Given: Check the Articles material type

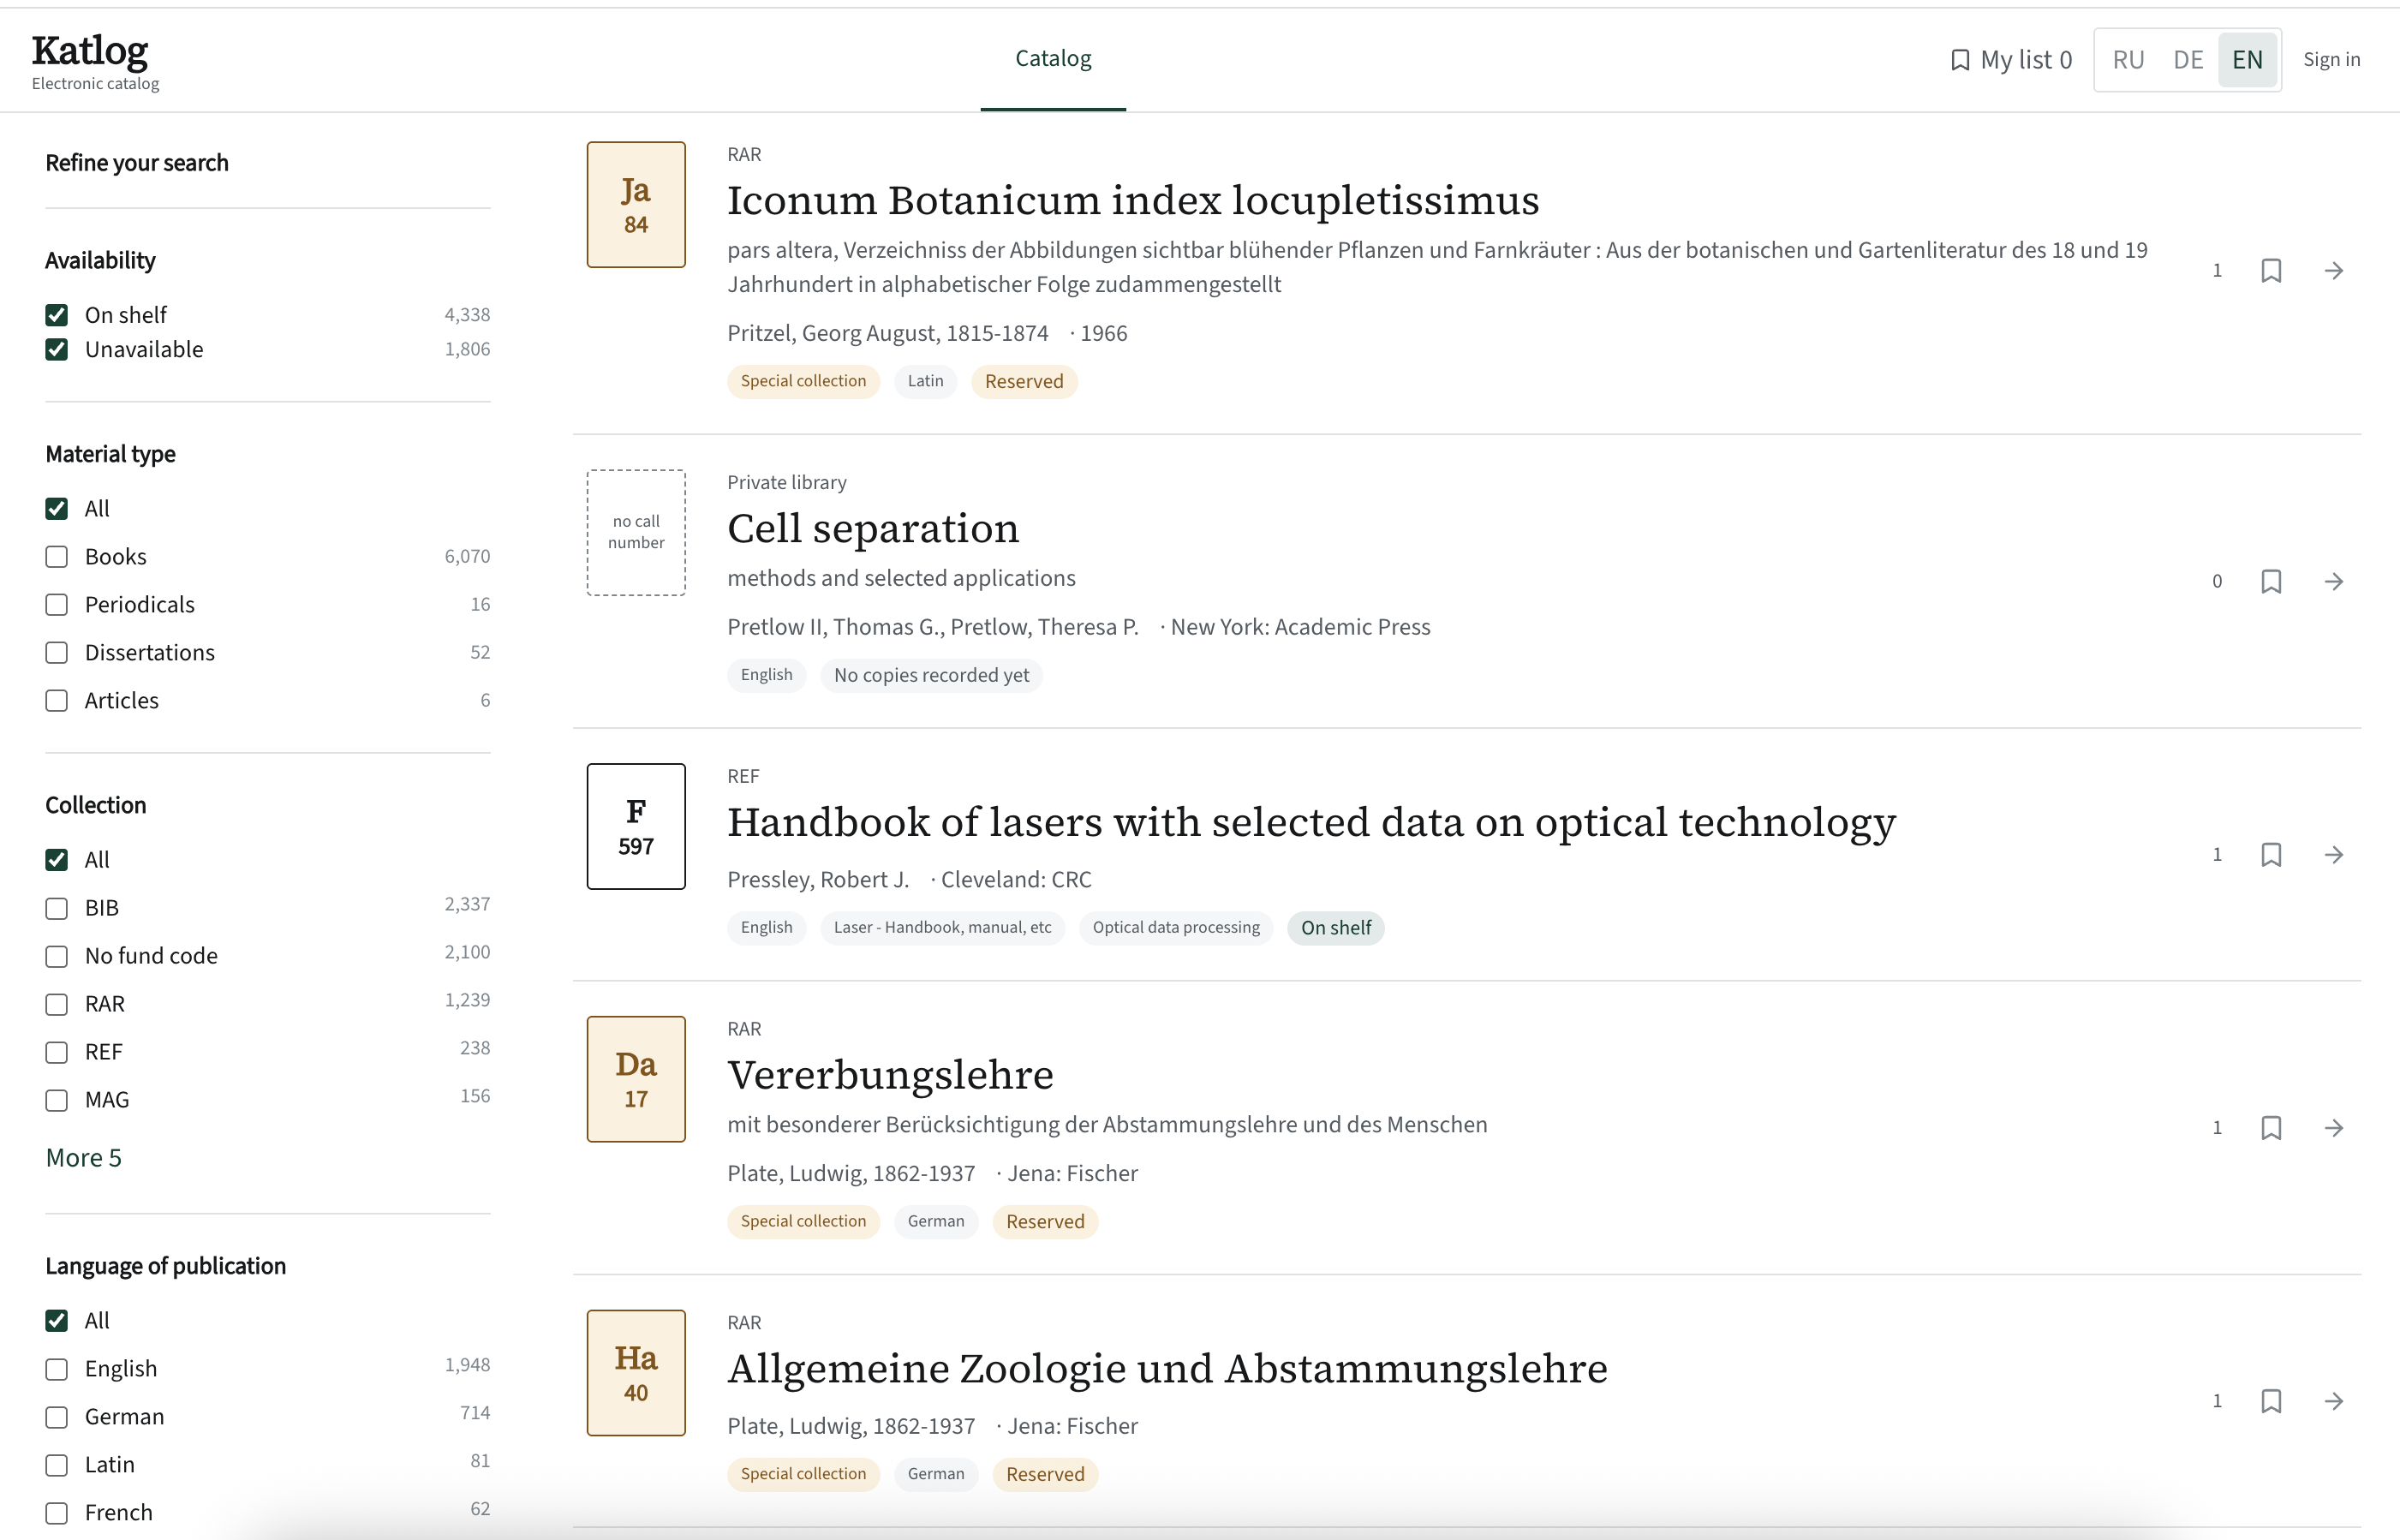Looking at the screenshot, I should pos(57,701).
